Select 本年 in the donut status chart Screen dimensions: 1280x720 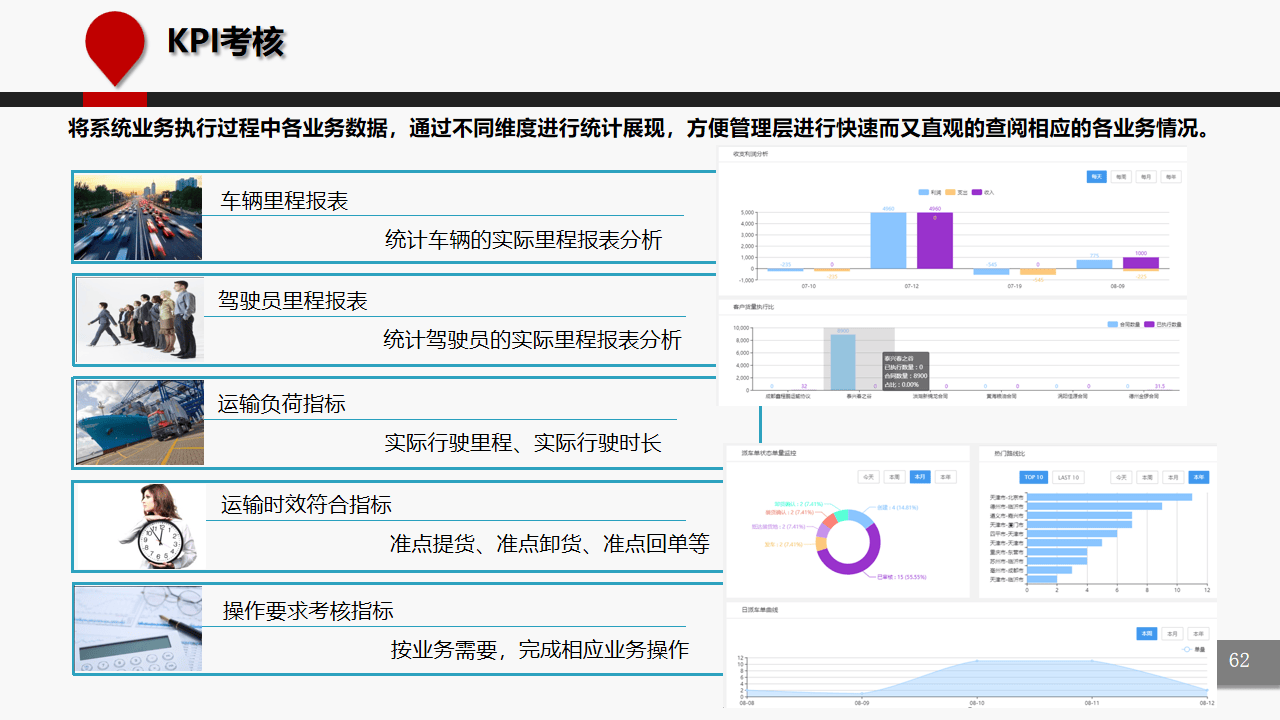945,477
